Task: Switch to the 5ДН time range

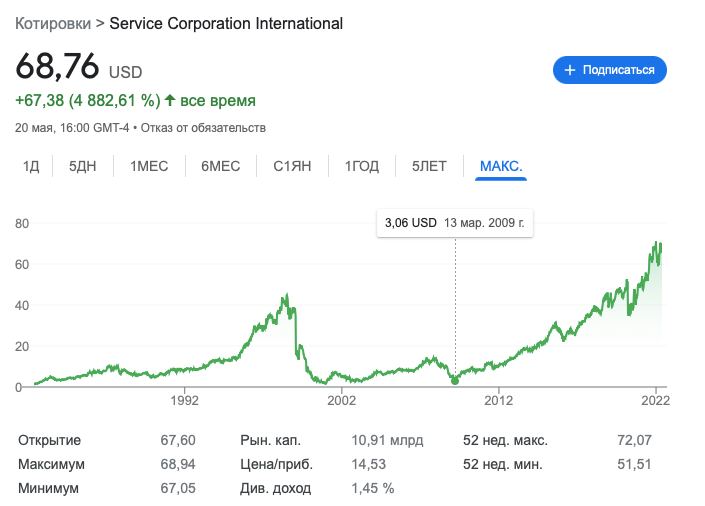Action: tap(84, 166)
